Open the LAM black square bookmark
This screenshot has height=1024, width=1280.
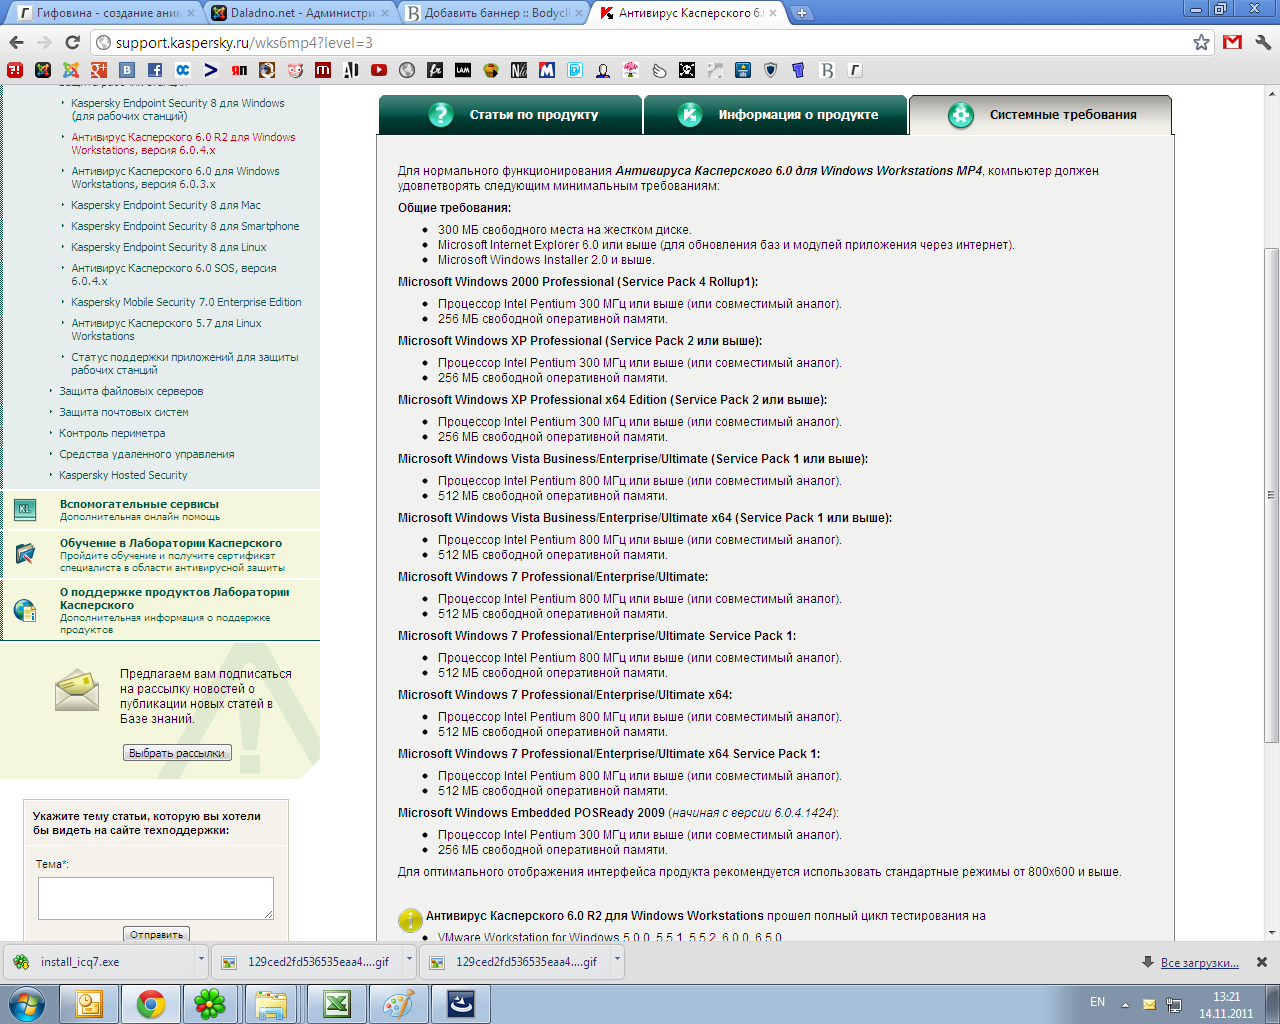pyautogui.click(x=463, y=70)
